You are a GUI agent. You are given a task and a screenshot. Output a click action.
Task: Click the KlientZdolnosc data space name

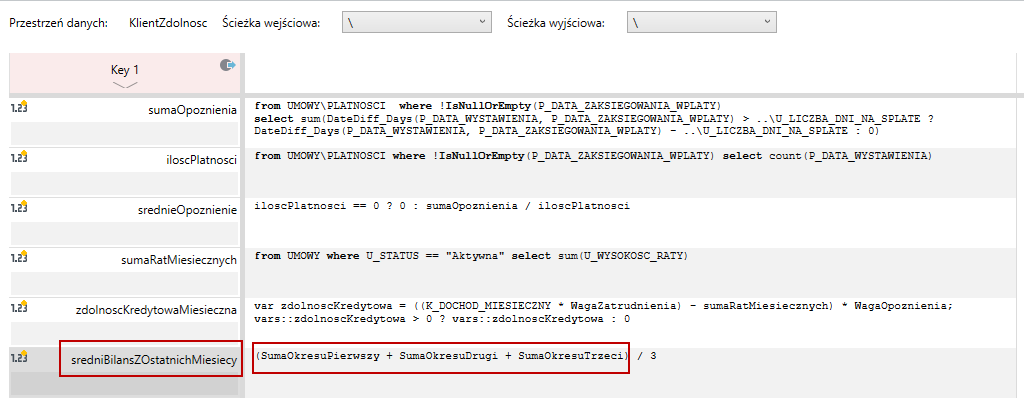[x=168, y=23]
